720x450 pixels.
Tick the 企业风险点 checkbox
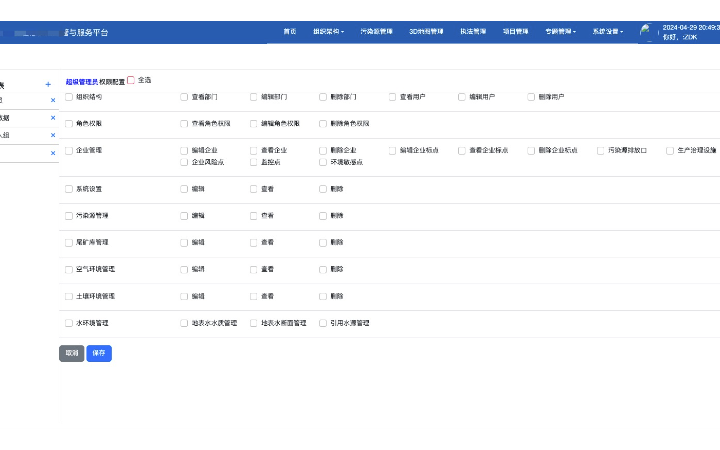[184, 162]
